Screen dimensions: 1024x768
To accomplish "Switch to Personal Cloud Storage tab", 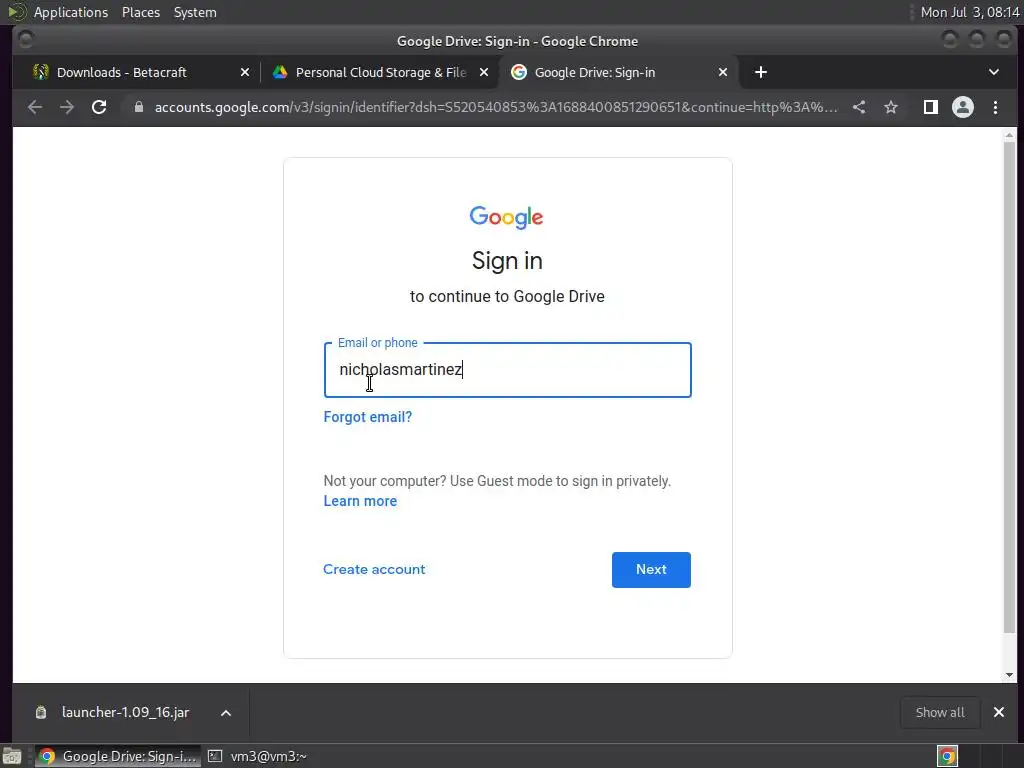I will point(380,72).
